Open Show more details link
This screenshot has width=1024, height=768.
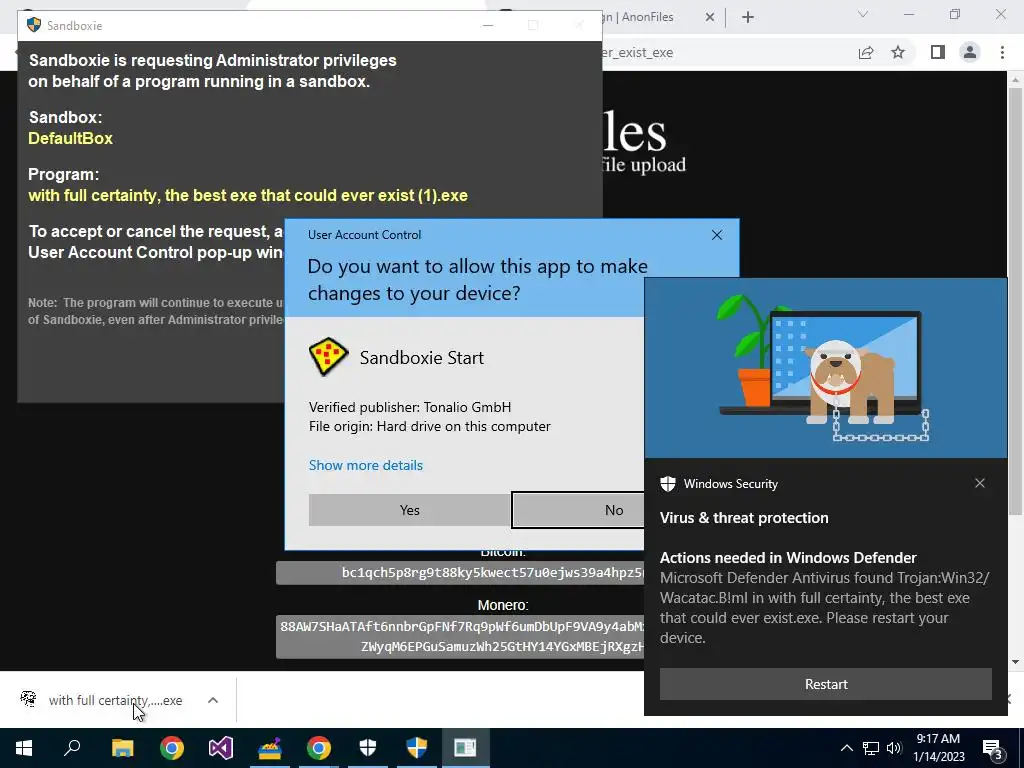click(366, 465)
